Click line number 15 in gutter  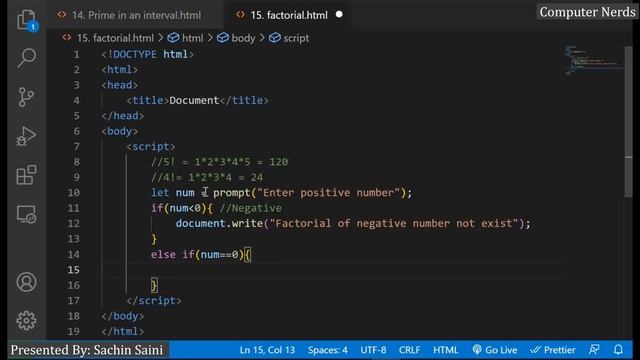[73, 270]
